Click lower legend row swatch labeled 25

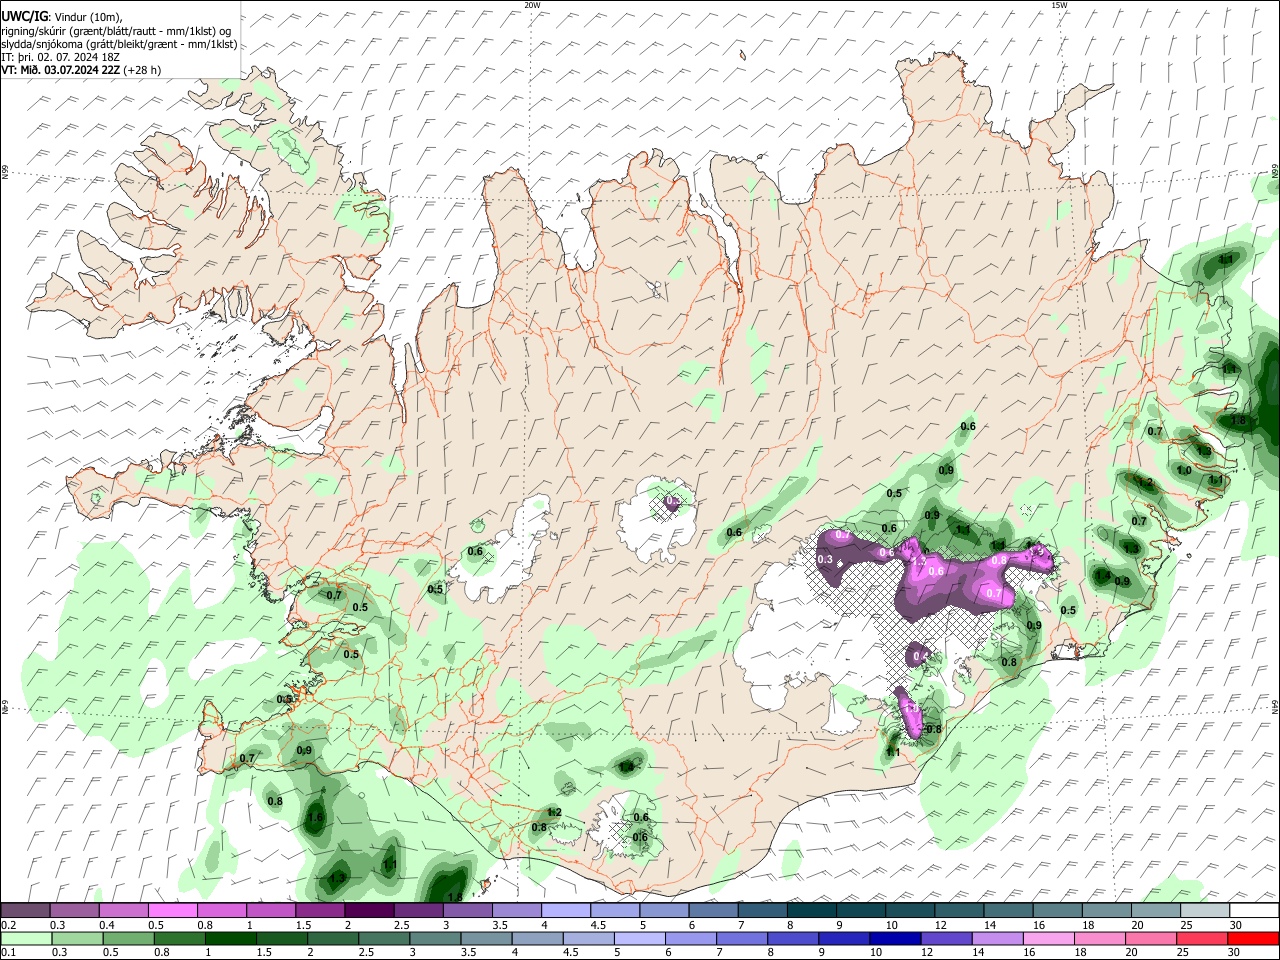point(1203,938)
